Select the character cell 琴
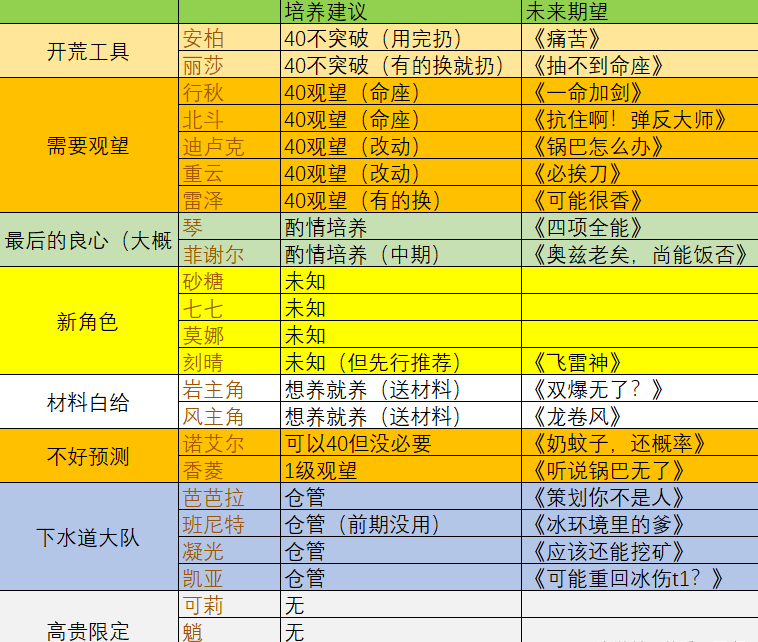758x642 pixels. click(230, 226)
